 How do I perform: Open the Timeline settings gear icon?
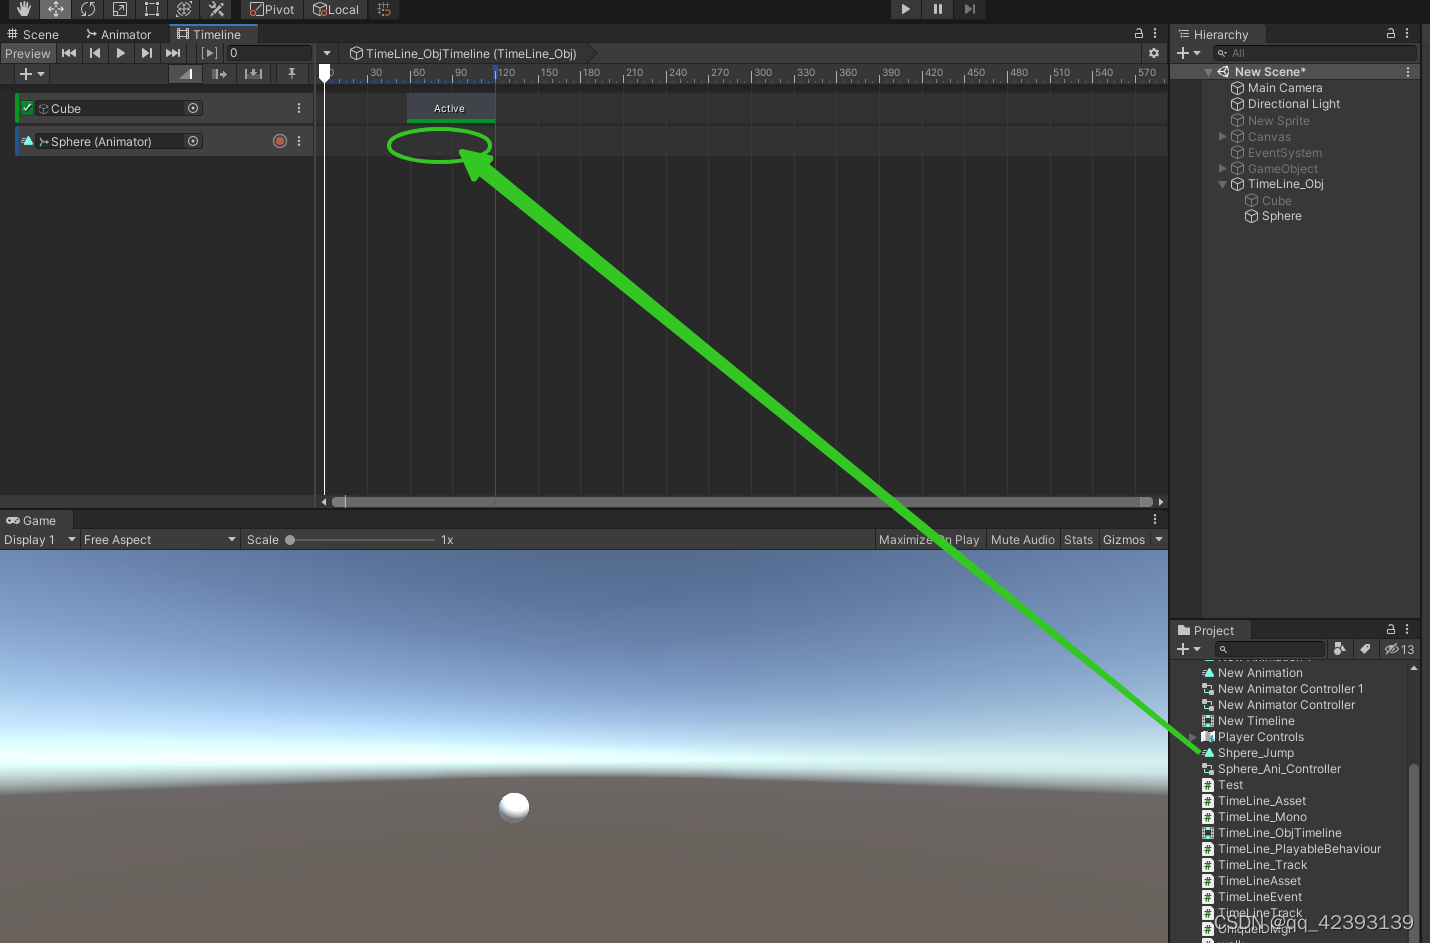point(1154,53)
